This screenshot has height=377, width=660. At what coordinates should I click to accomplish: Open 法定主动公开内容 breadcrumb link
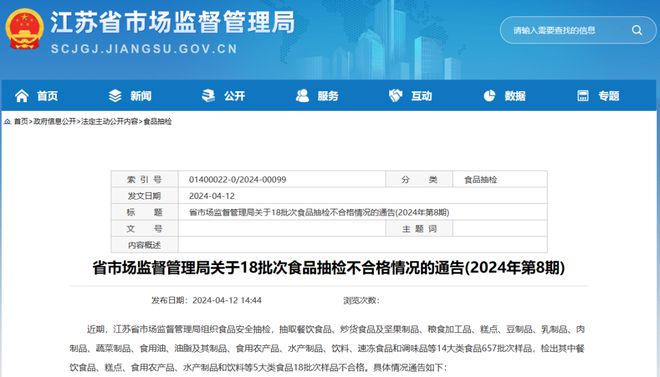(x=109, y=122)
